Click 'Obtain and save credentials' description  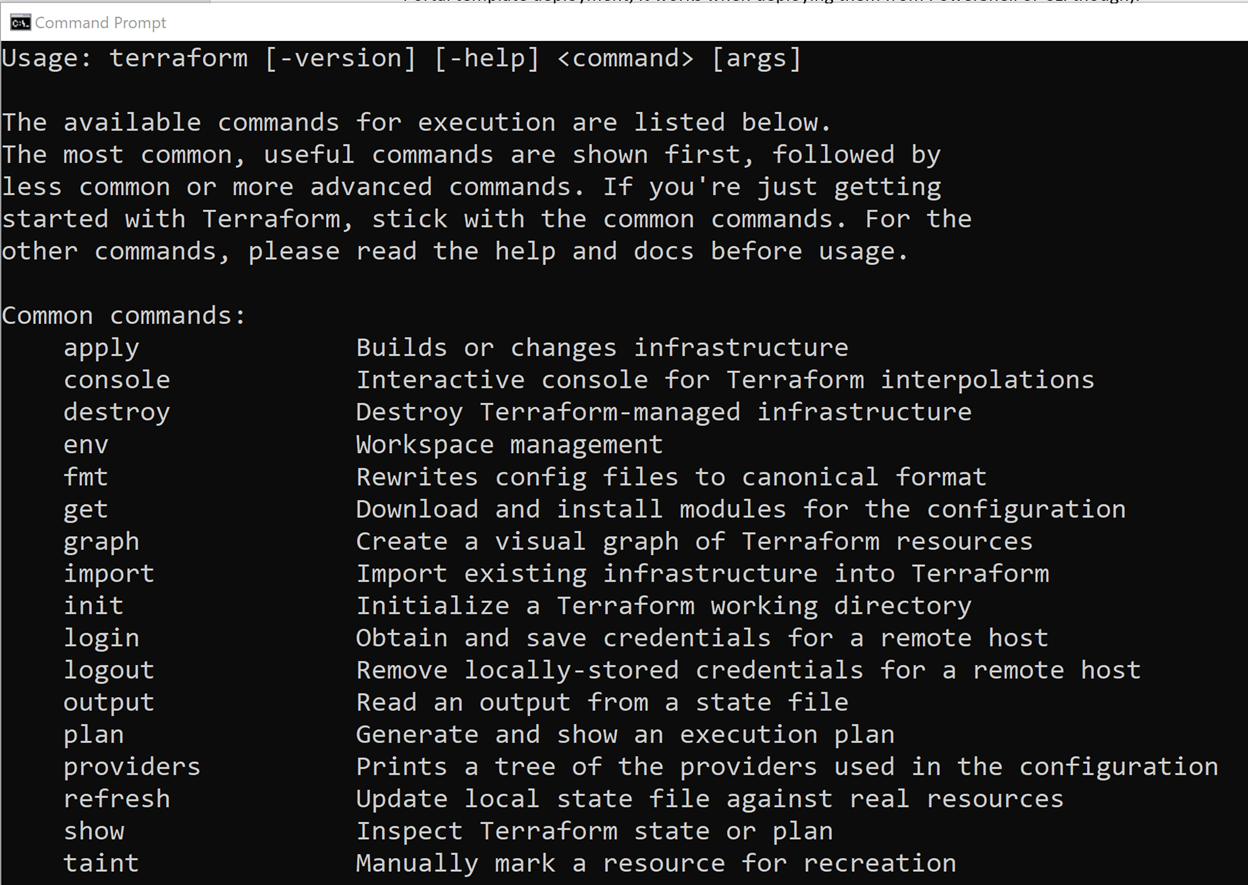pyautogui.click(x=702, y=638)
